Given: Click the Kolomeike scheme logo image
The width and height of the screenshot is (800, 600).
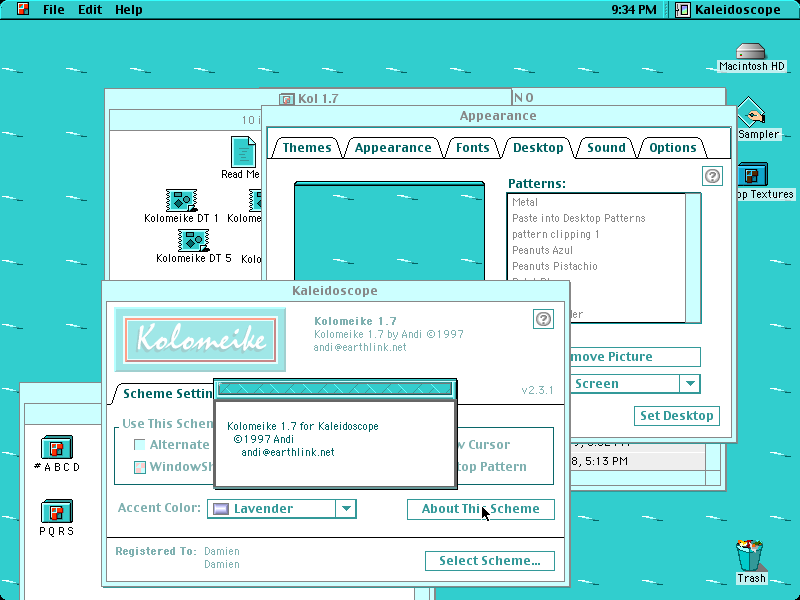Looking at the screenshot, I should tap(200, 339).
